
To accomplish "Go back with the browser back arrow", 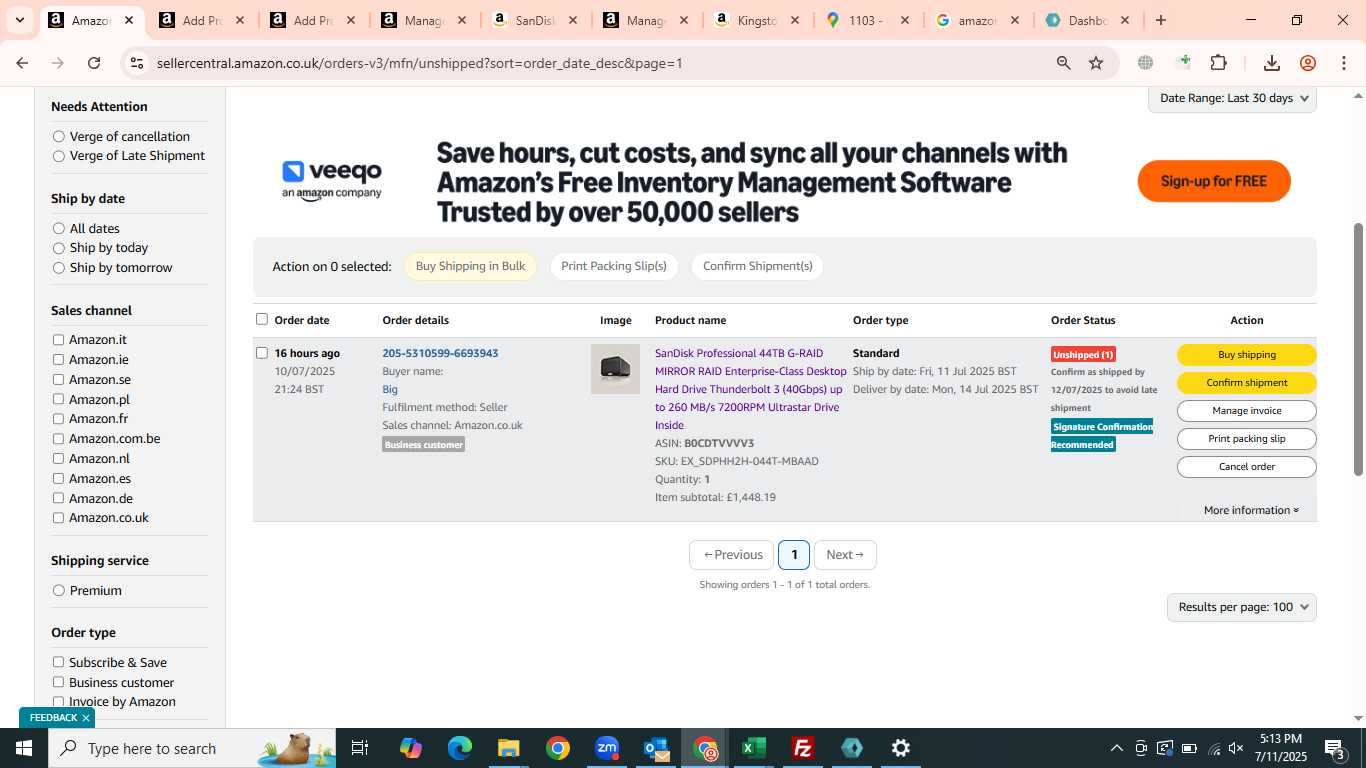I will click(22, 63).
